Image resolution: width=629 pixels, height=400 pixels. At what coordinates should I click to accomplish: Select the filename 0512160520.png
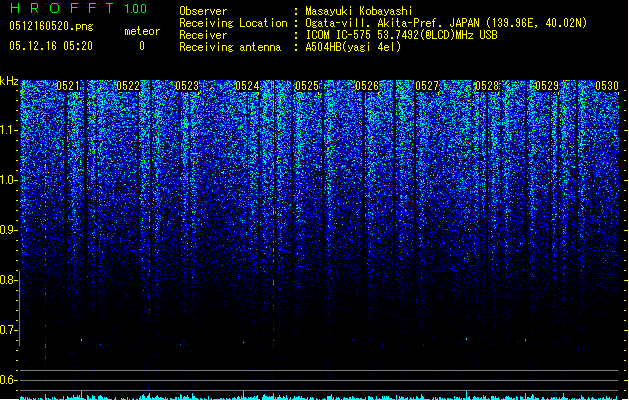[51, 26]
